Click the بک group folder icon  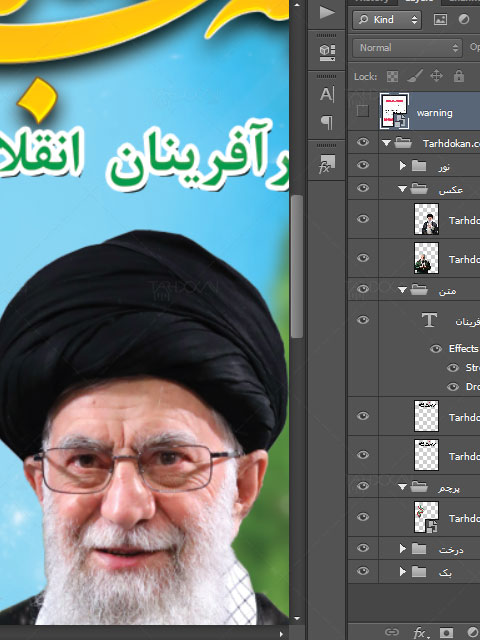[x=419, y=571]
